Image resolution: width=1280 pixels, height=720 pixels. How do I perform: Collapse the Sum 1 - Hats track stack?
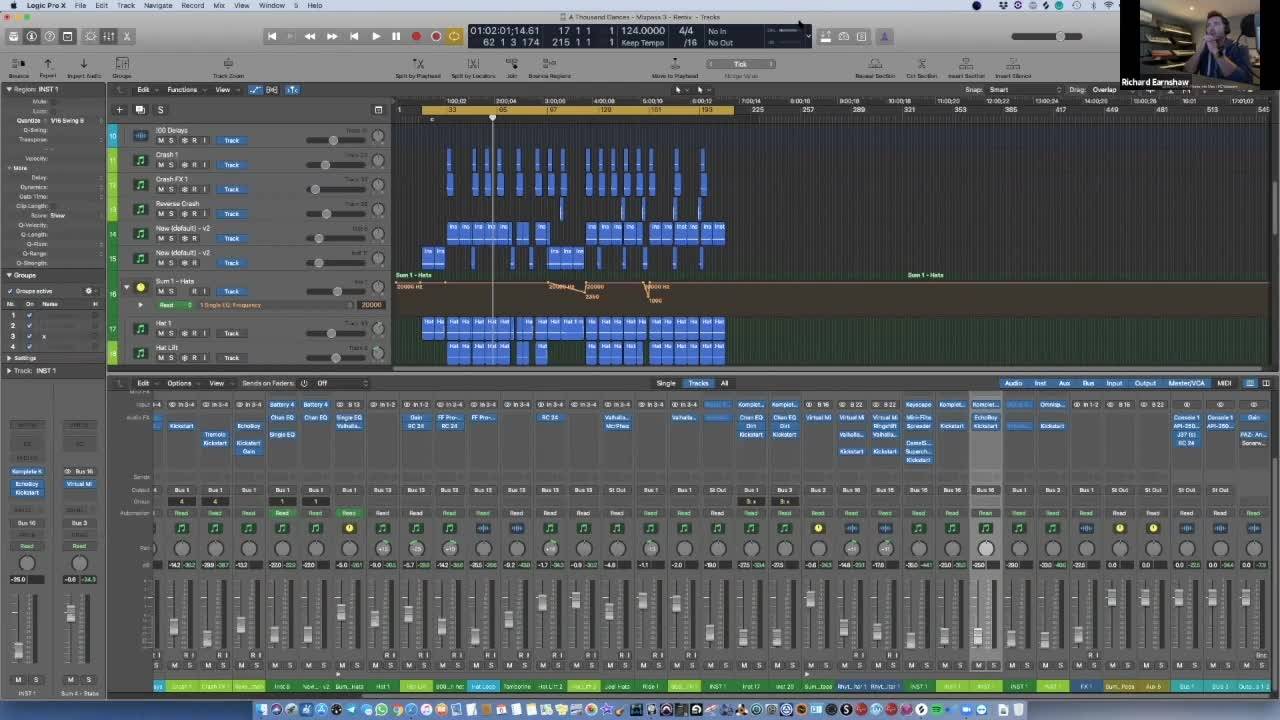126,287
